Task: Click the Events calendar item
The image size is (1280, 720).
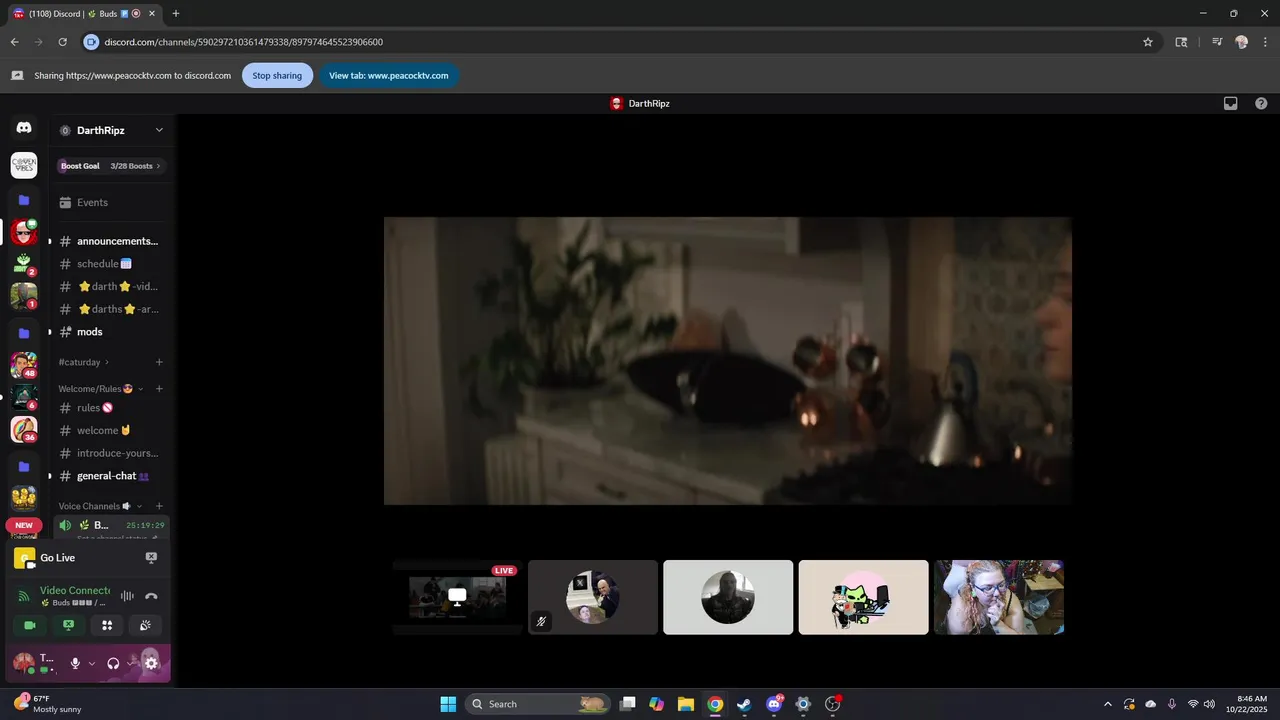Action: point(111,202)
